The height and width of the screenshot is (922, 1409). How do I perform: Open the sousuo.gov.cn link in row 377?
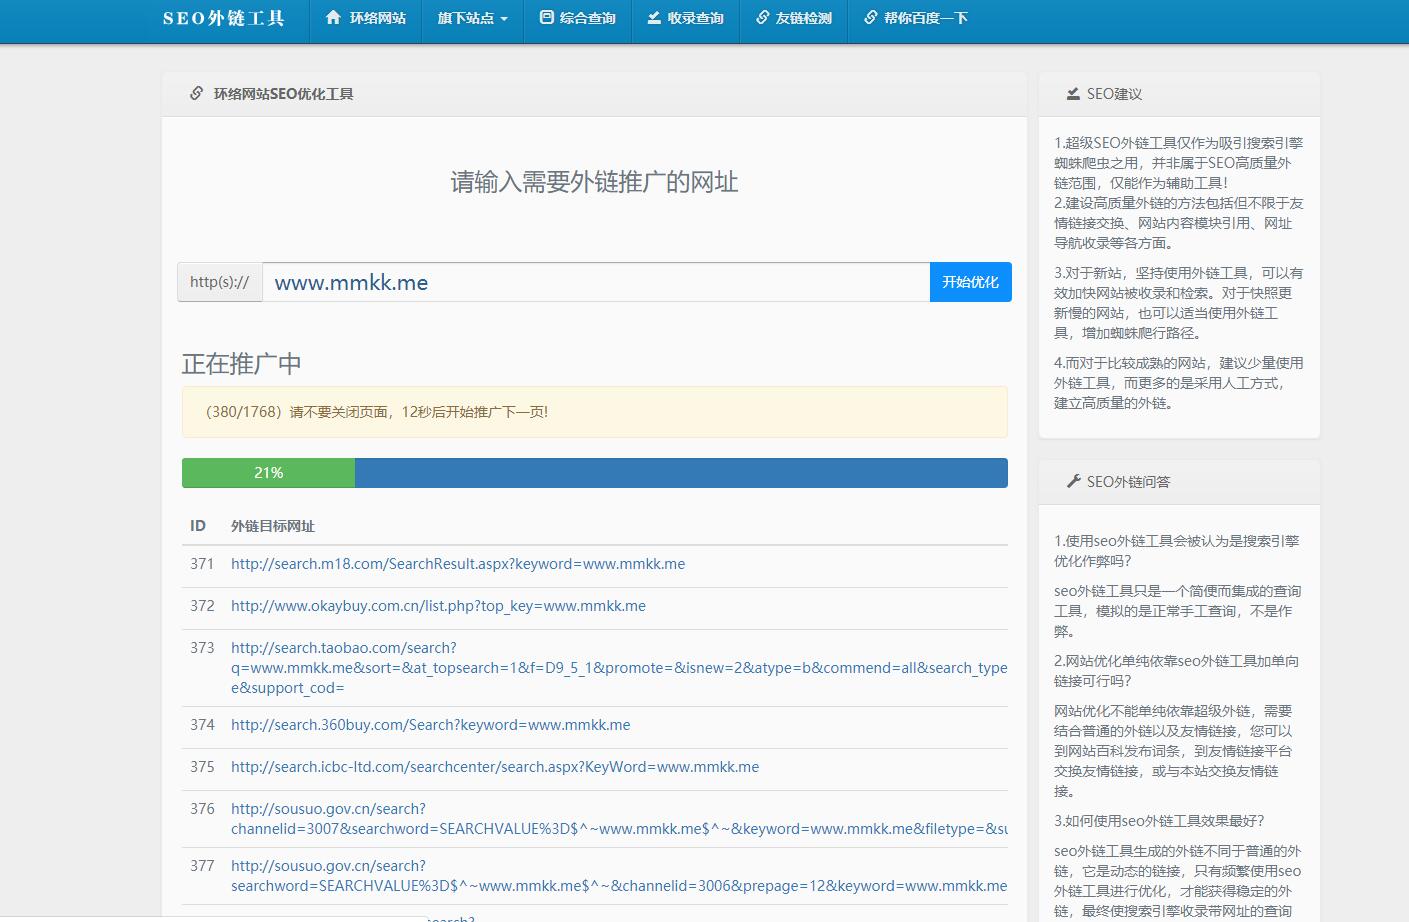(619, 876)
